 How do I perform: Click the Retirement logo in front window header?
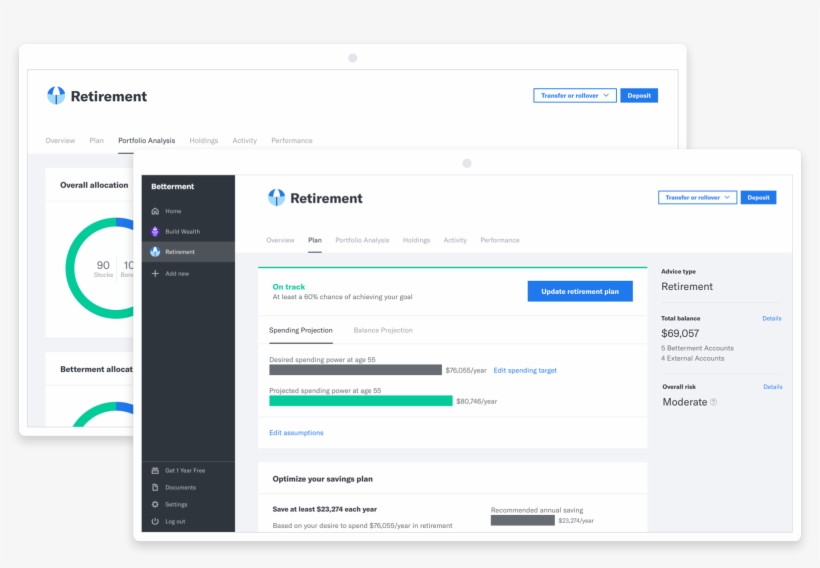276,198
